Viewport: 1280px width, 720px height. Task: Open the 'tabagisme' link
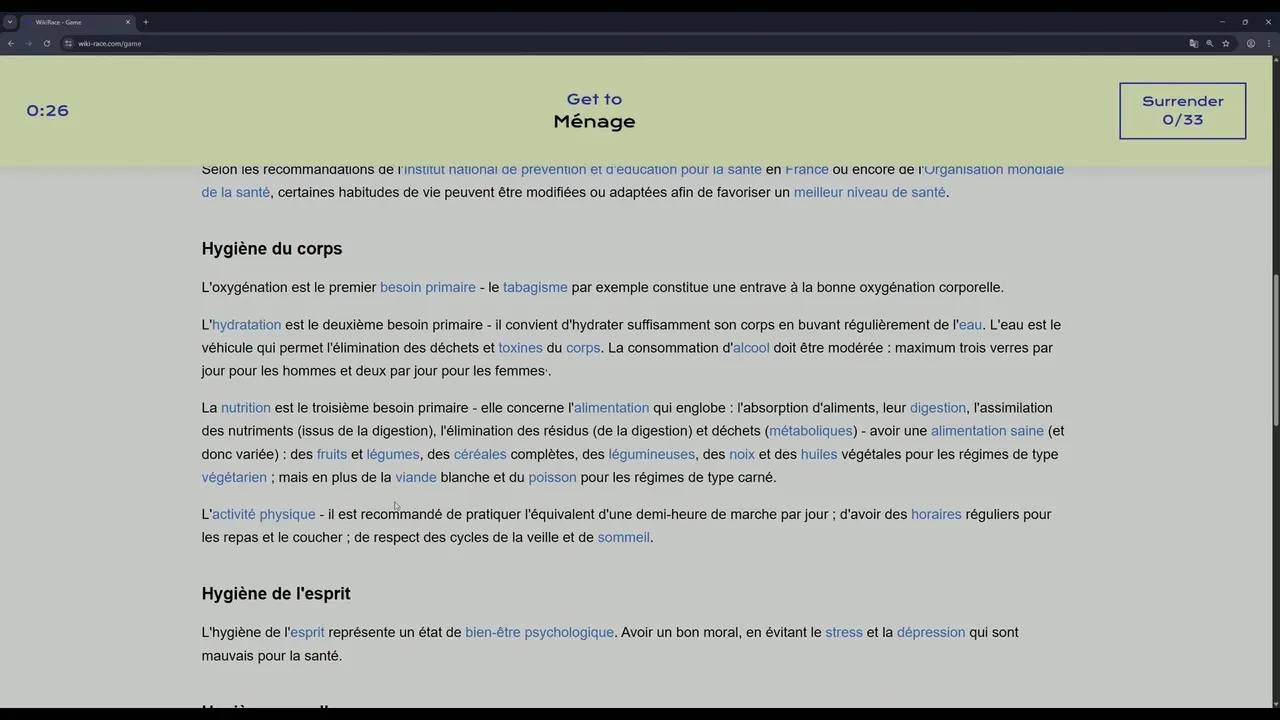click(x=535, y=287)
